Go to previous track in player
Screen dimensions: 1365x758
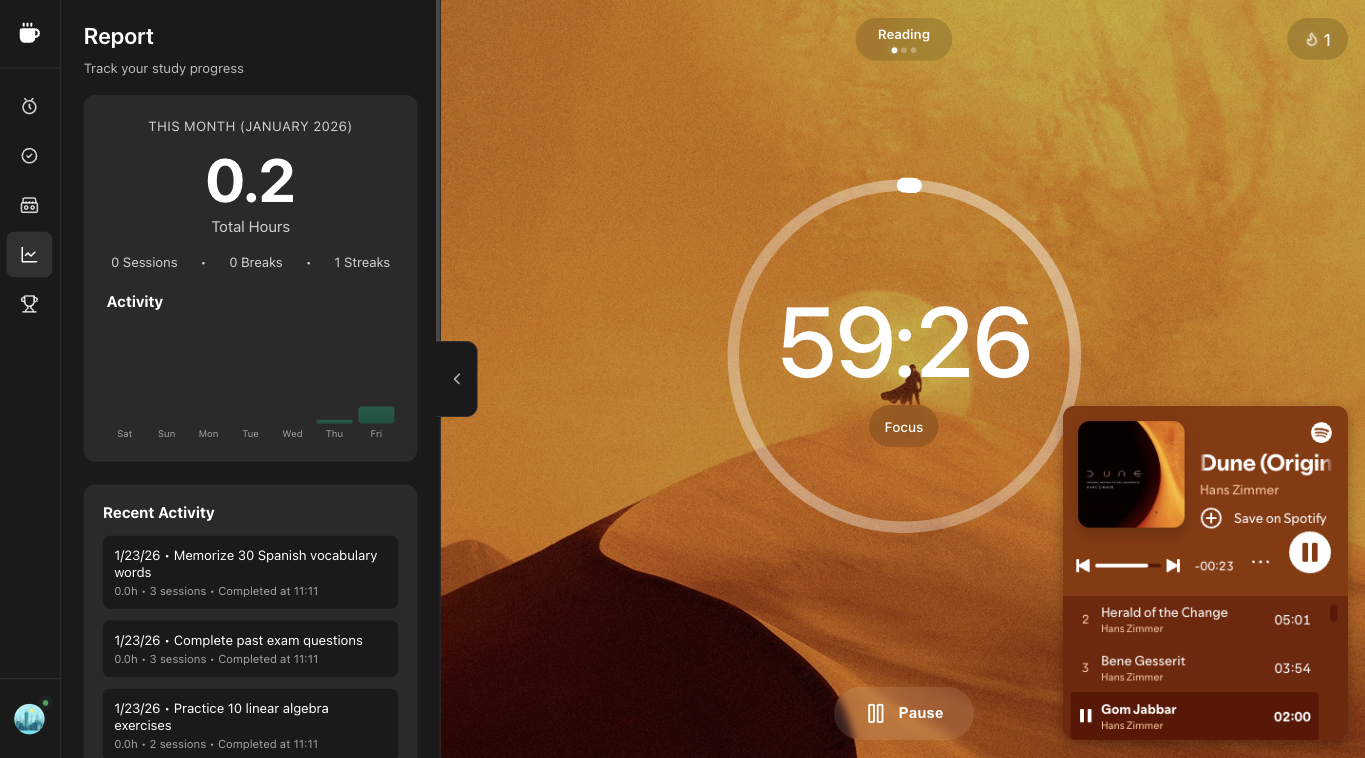1082,566
